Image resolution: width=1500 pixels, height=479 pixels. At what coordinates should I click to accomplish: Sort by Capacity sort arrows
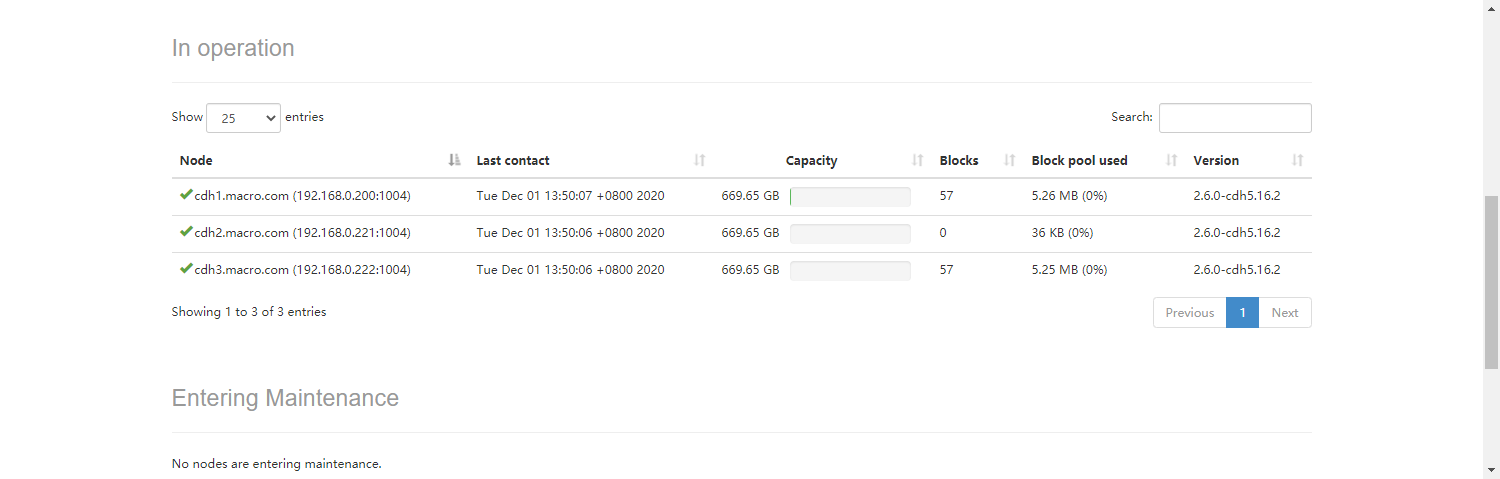point(918,160)
